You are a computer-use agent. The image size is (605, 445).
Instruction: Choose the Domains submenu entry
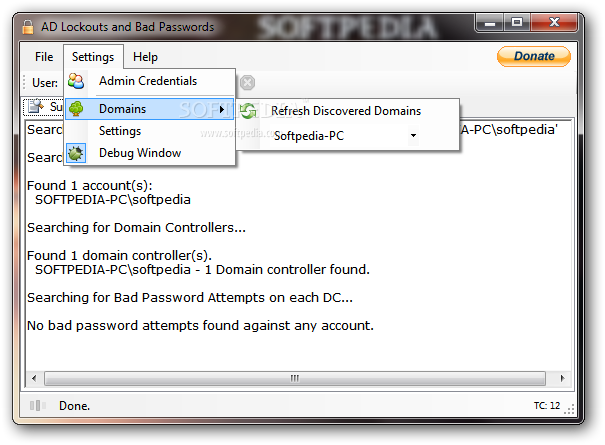pos(149,109)
